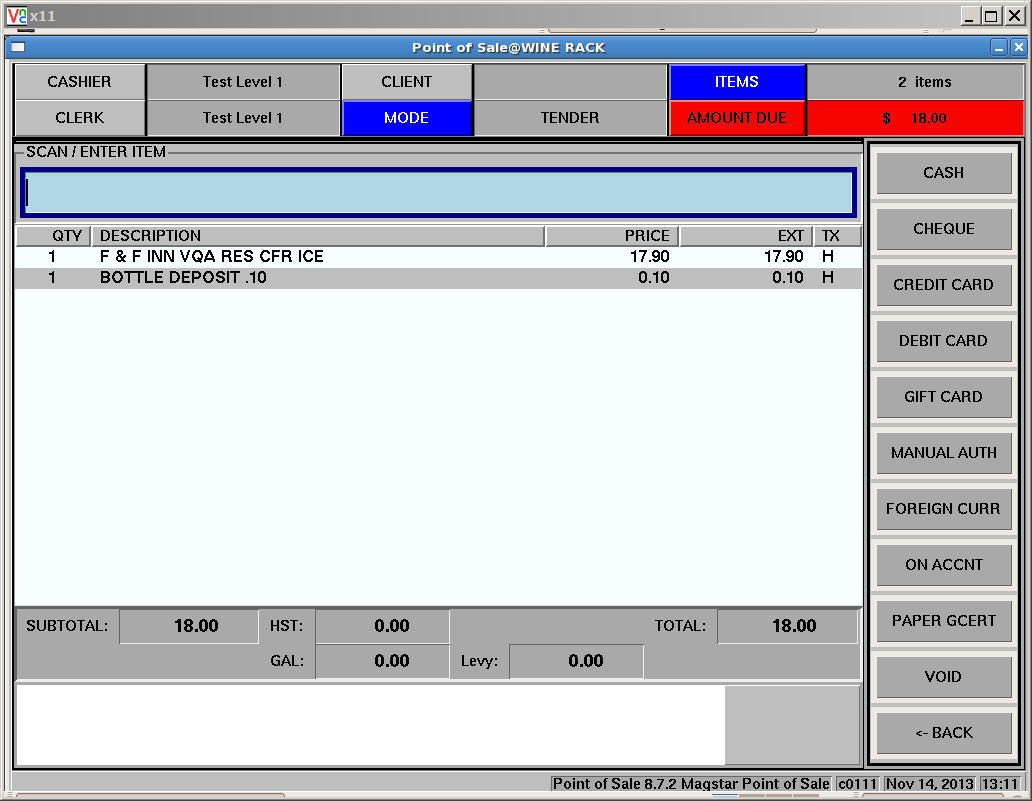This screenshot has height=801, width=1032.
Task: Pay with CREDIT CARD
Action: pos(943,284)
